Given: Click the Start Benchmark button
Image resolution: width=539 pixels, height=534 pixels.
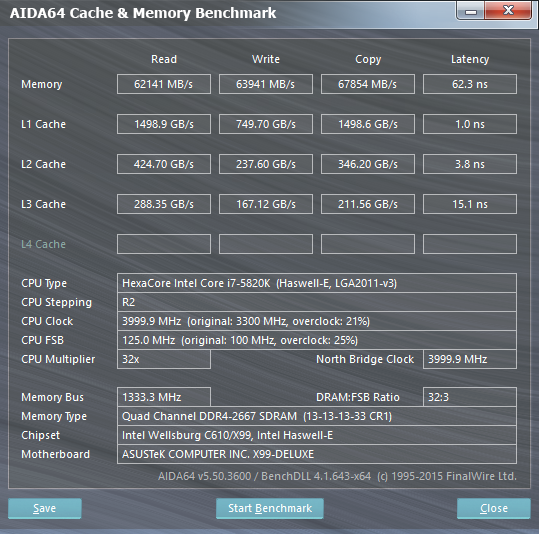Looking at the screenshot, I should coord(270,508).
